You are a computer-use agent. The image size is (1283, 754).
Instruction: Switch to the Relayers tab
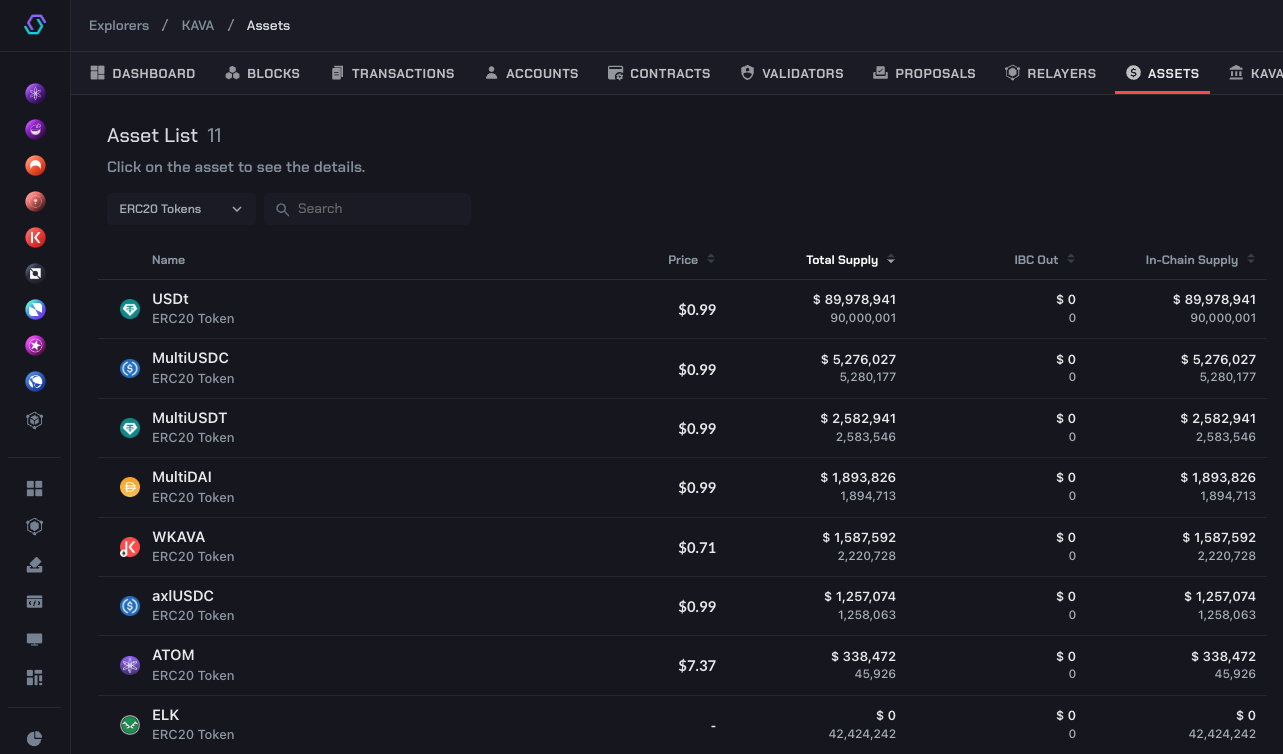click(x=1050, y=73)
